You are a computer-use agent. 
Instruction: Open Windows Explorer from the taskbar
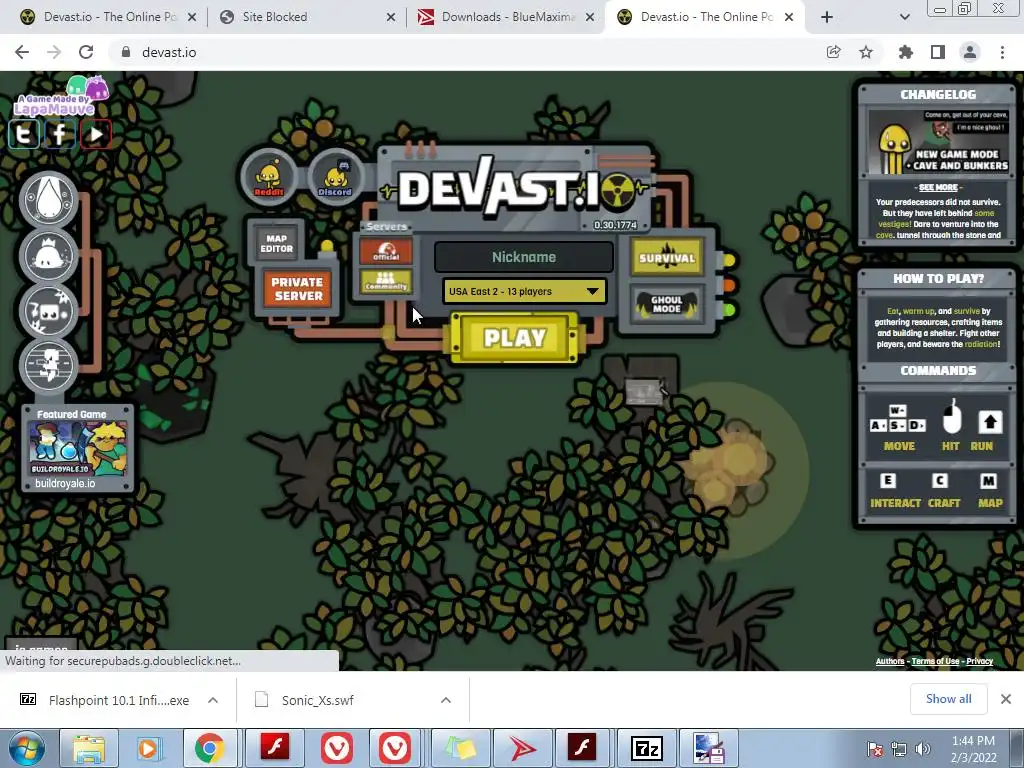point(88,748)
